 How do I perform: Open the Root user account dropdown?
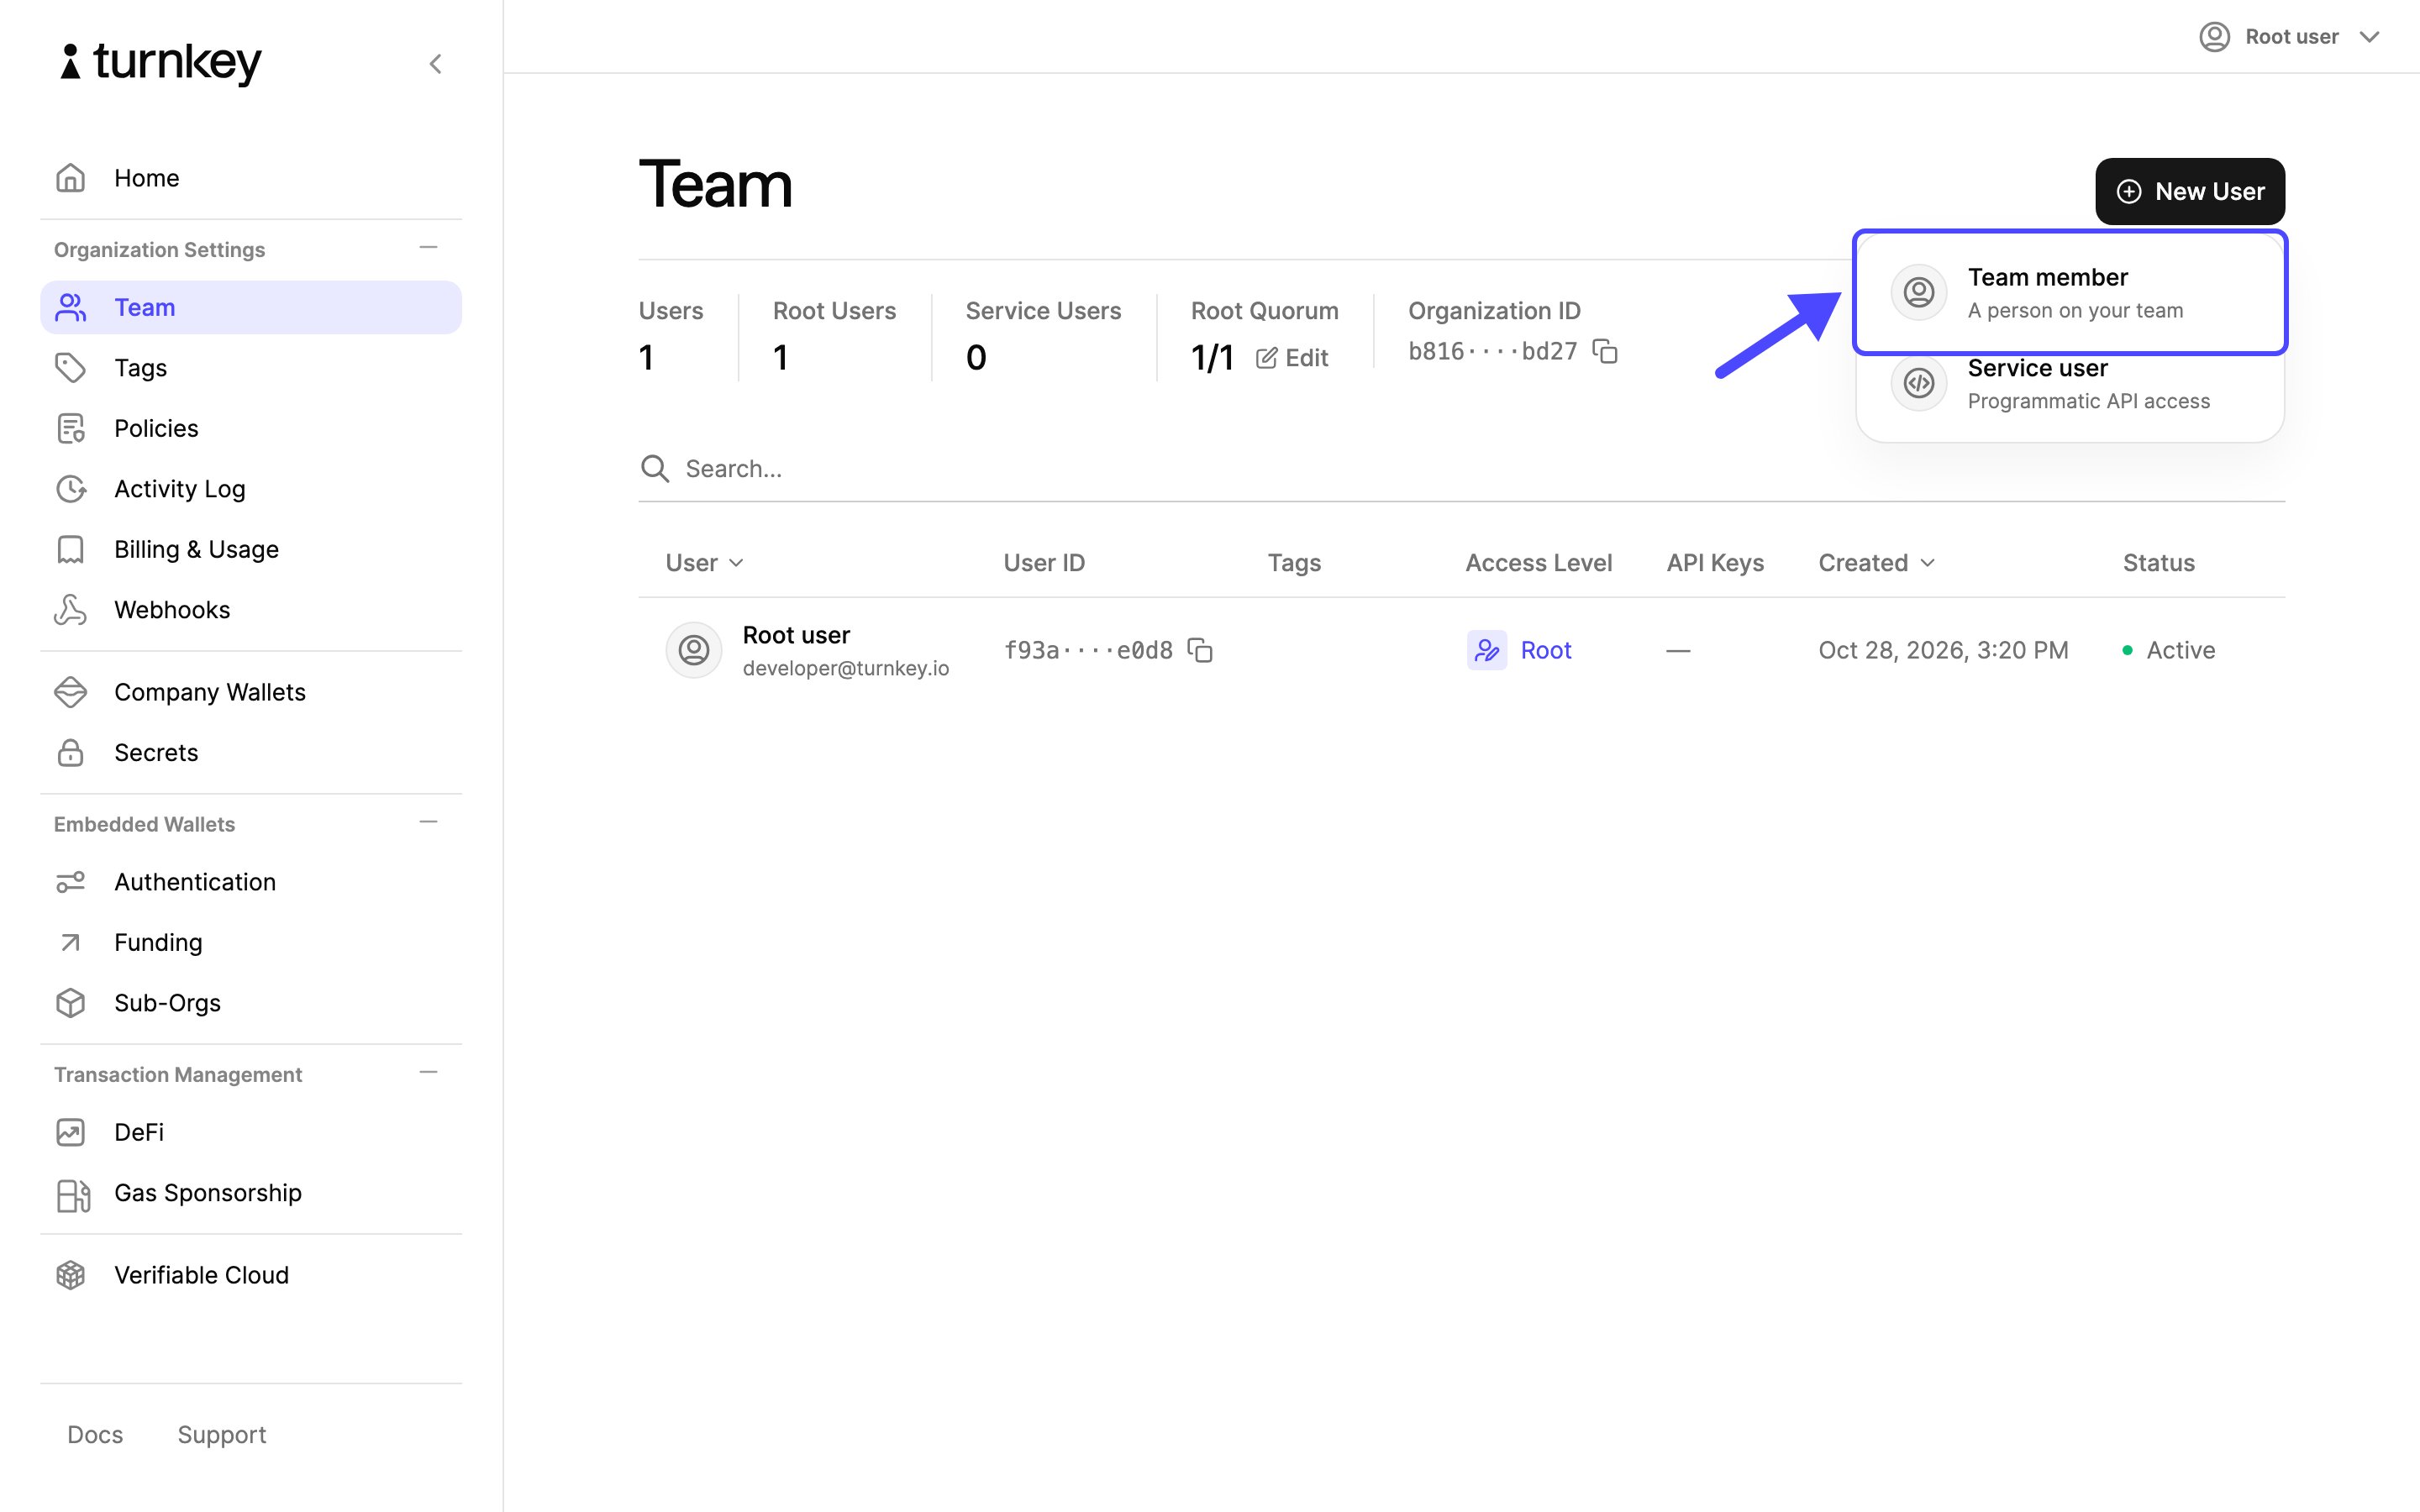pyautogui.click(x=2288, y=37)
